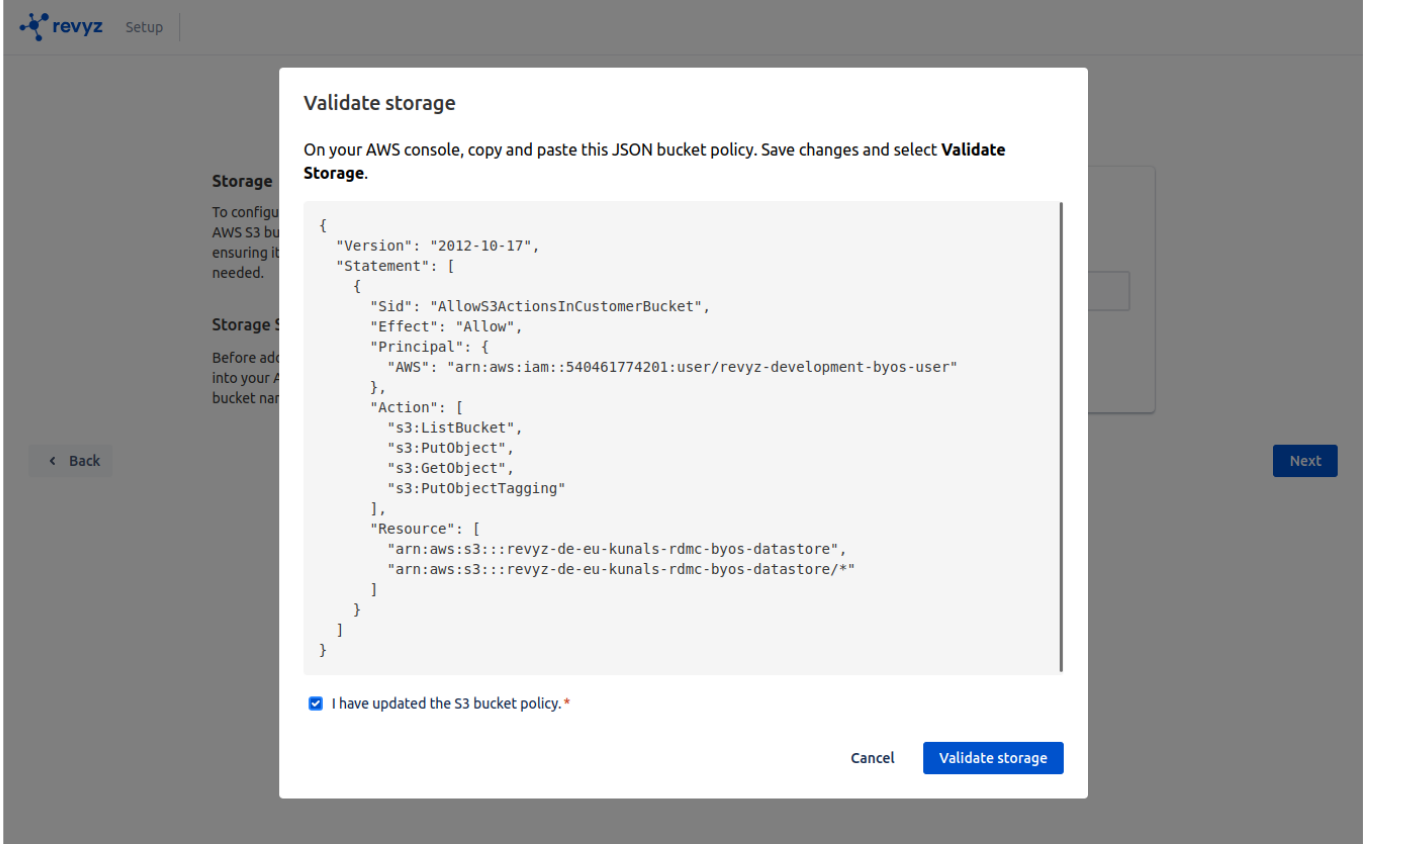Screen dimensions: 1405x844
Task: Click the datastore bucket ARN ending with comma
Action: [x=617, y=549]
